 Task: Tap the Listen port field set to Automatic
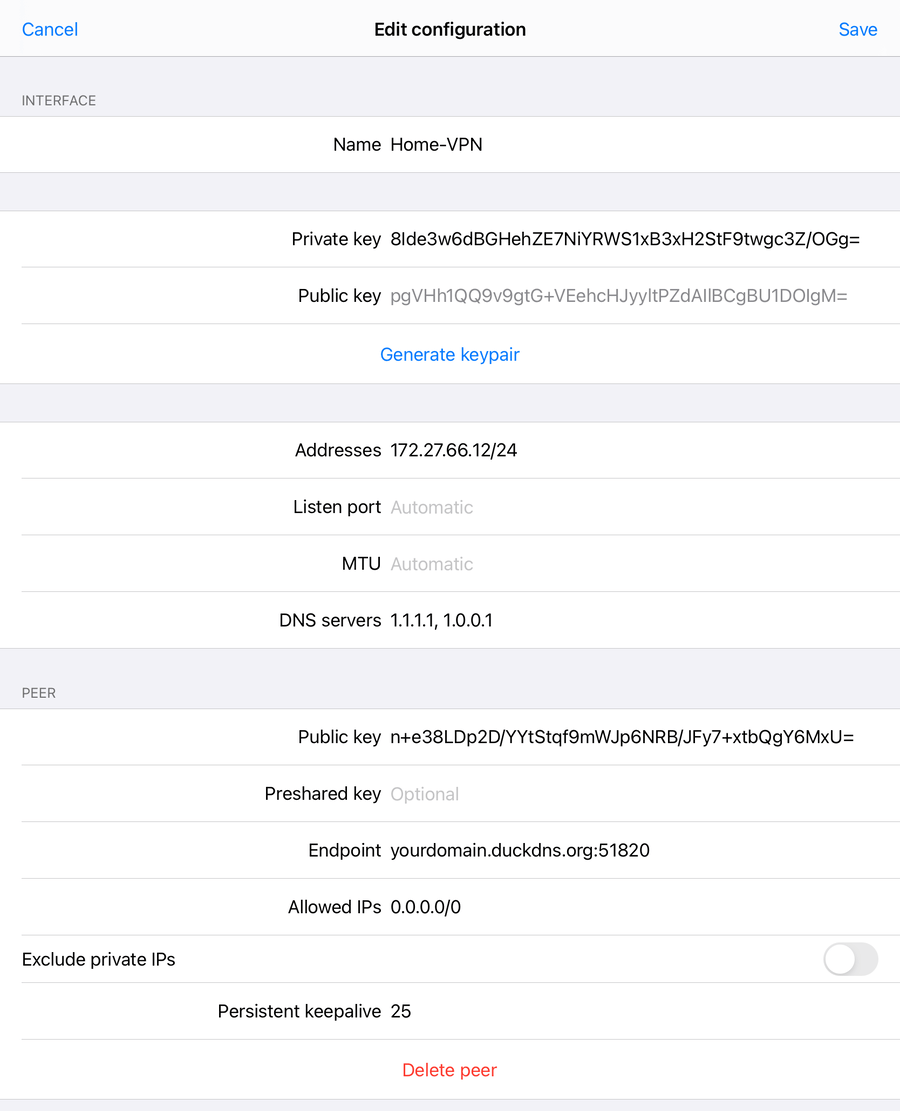[432, 507]
